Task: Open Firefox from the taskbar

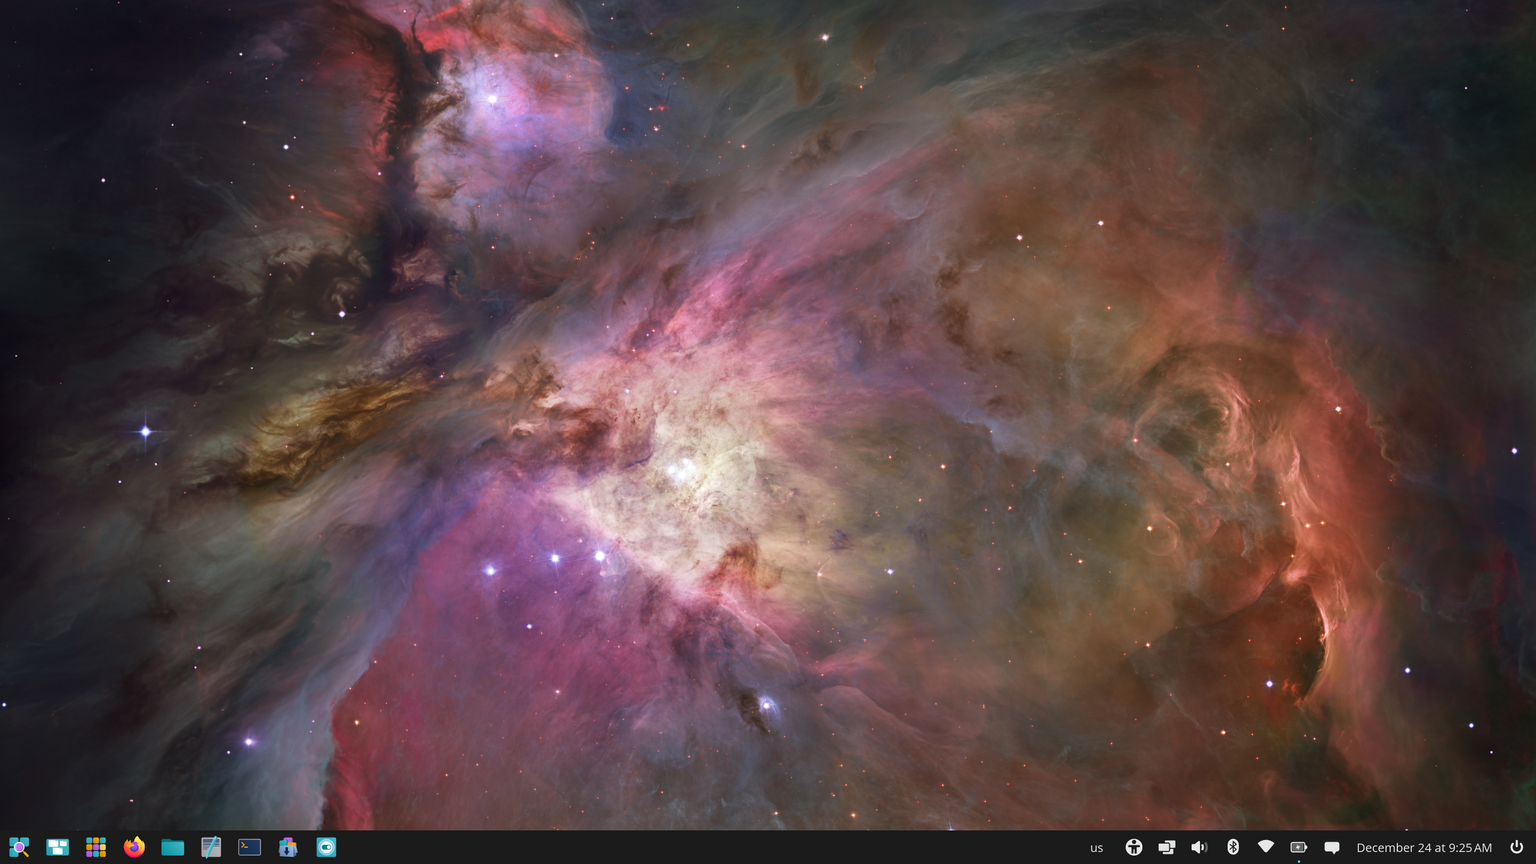Action: [132, 847]
